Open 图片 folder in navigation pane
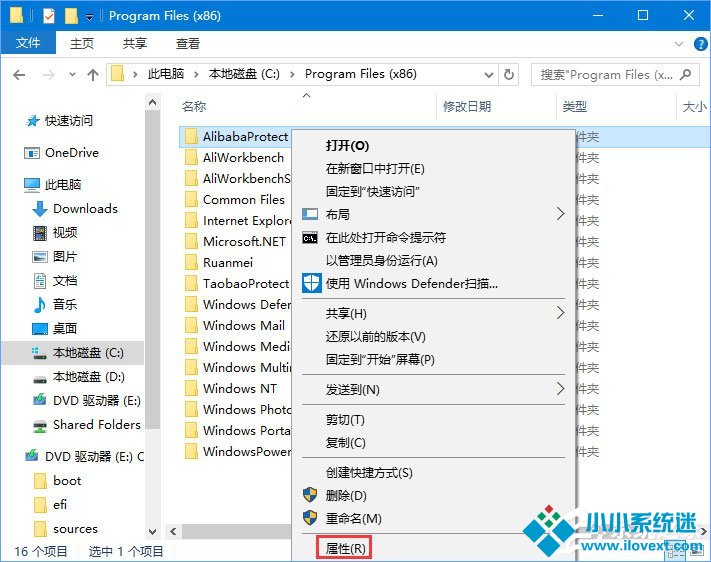The width and height of the screenshot is (711, 562). click(x=64, y=256)
